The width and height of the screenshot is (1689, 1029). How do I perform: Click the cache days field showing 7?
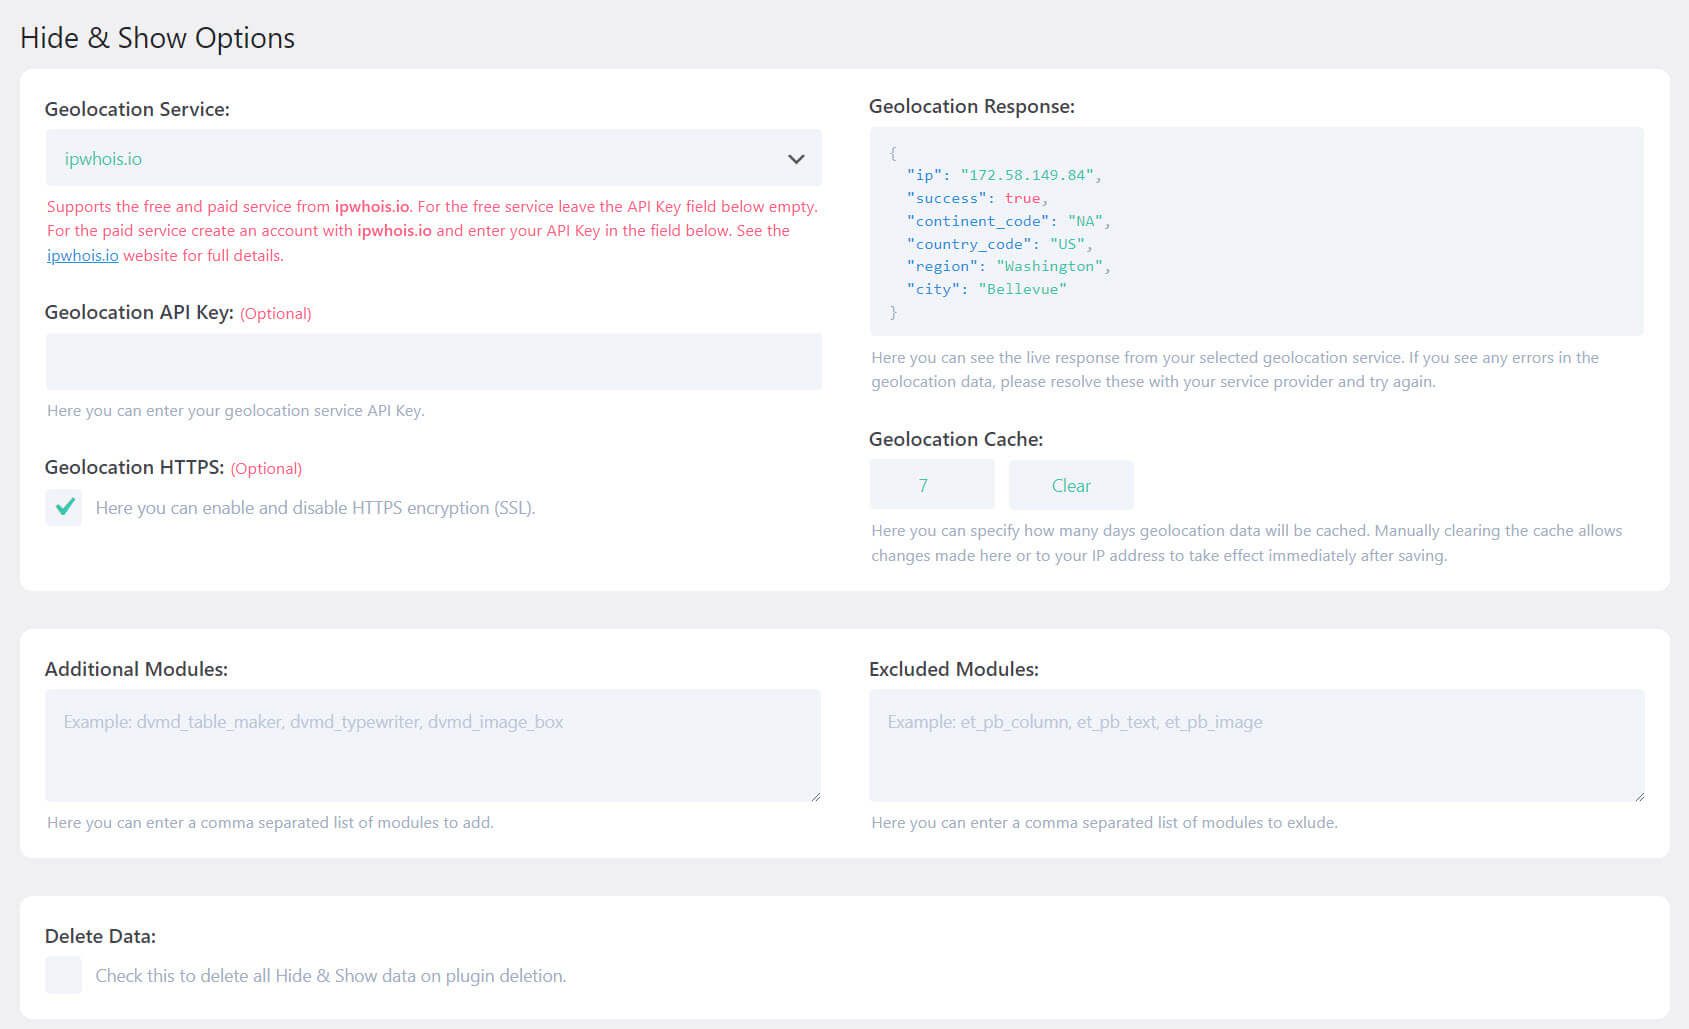931,484
